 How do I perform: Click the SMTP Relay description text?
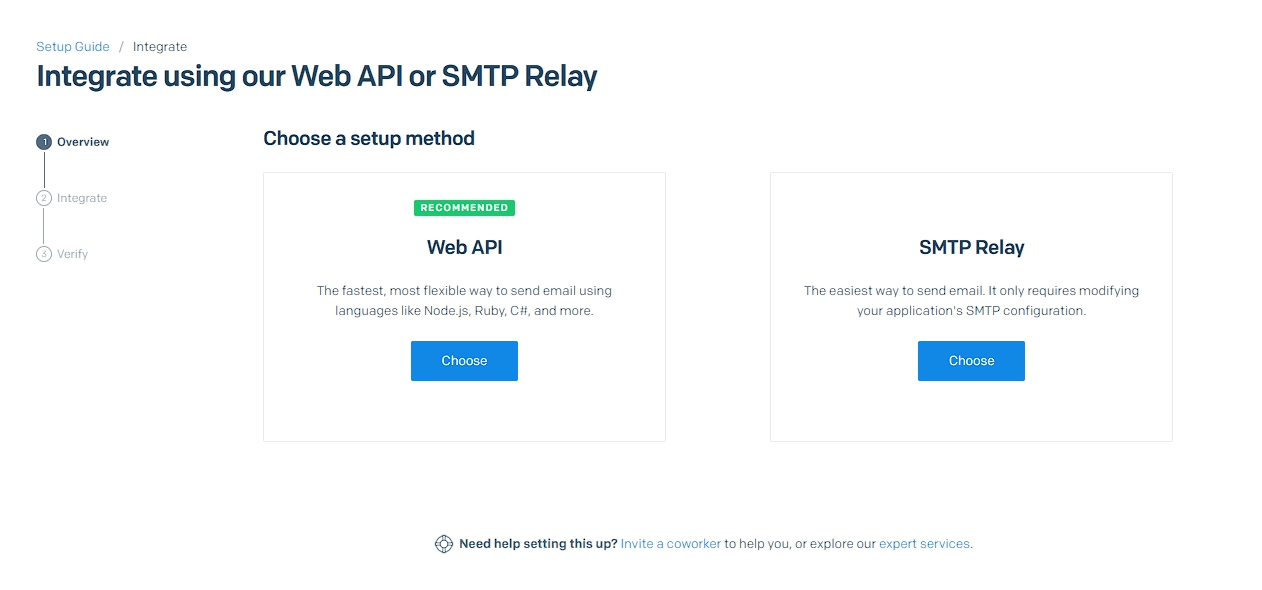coord(971,301)
